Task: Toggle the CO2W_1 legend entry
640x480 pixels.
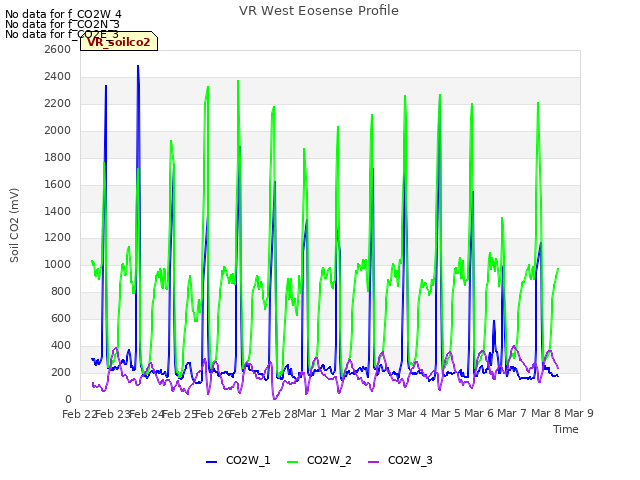Action: 238,460
